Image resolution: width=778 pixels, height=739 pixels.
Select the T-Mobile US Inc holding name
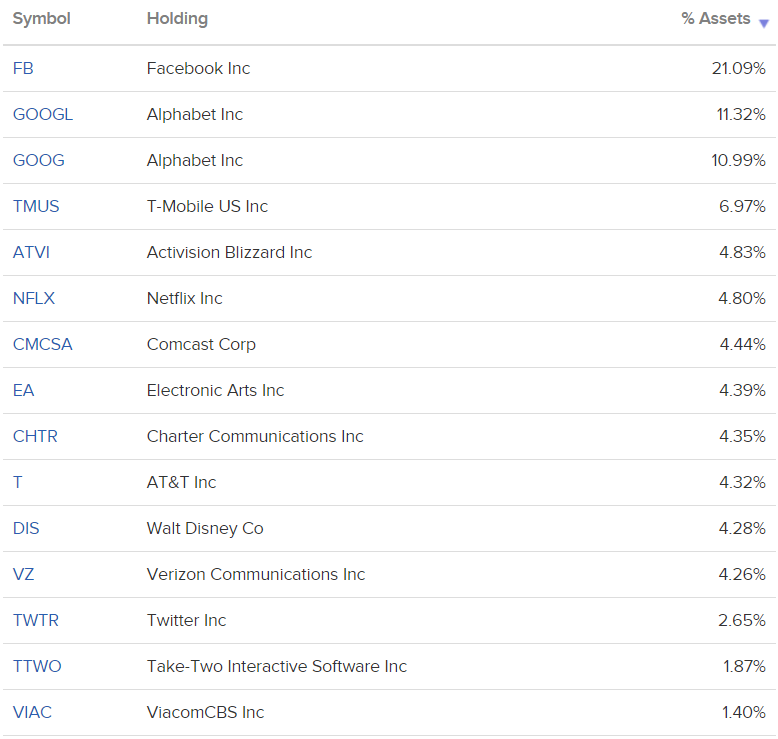click(x=207, y=206)
